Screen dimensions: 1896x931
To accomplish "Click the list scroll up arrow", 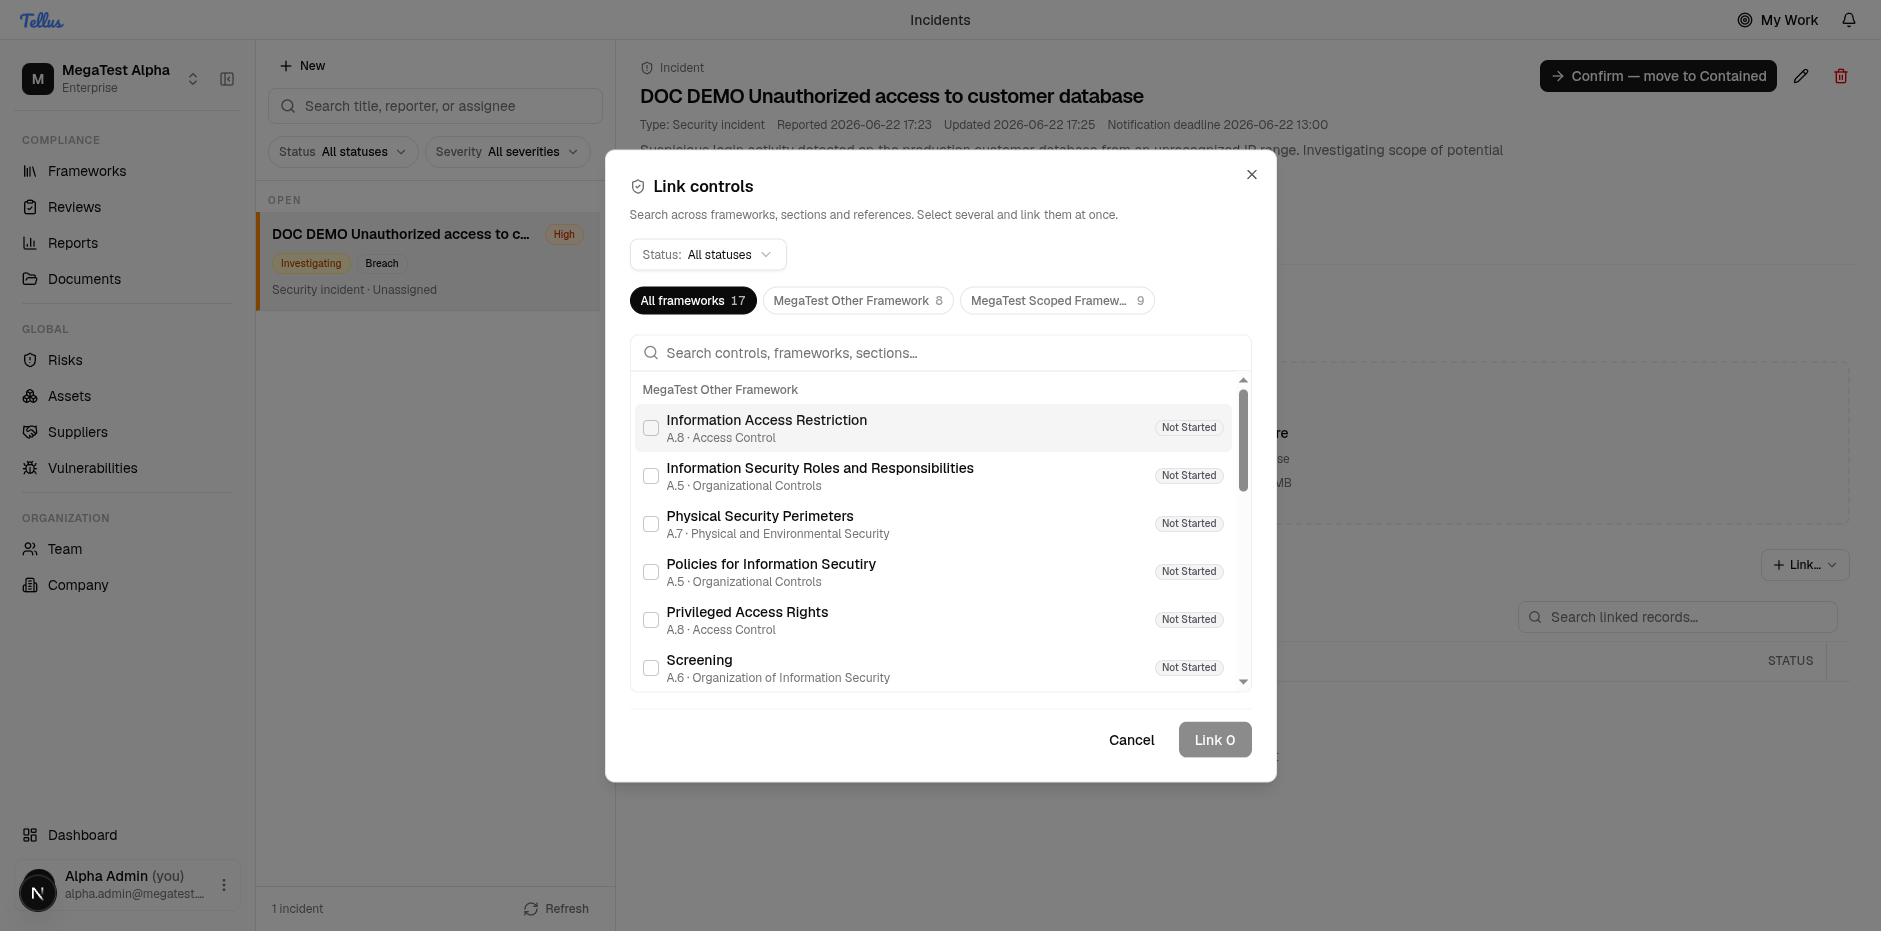I will click(x=1243, y=380).
